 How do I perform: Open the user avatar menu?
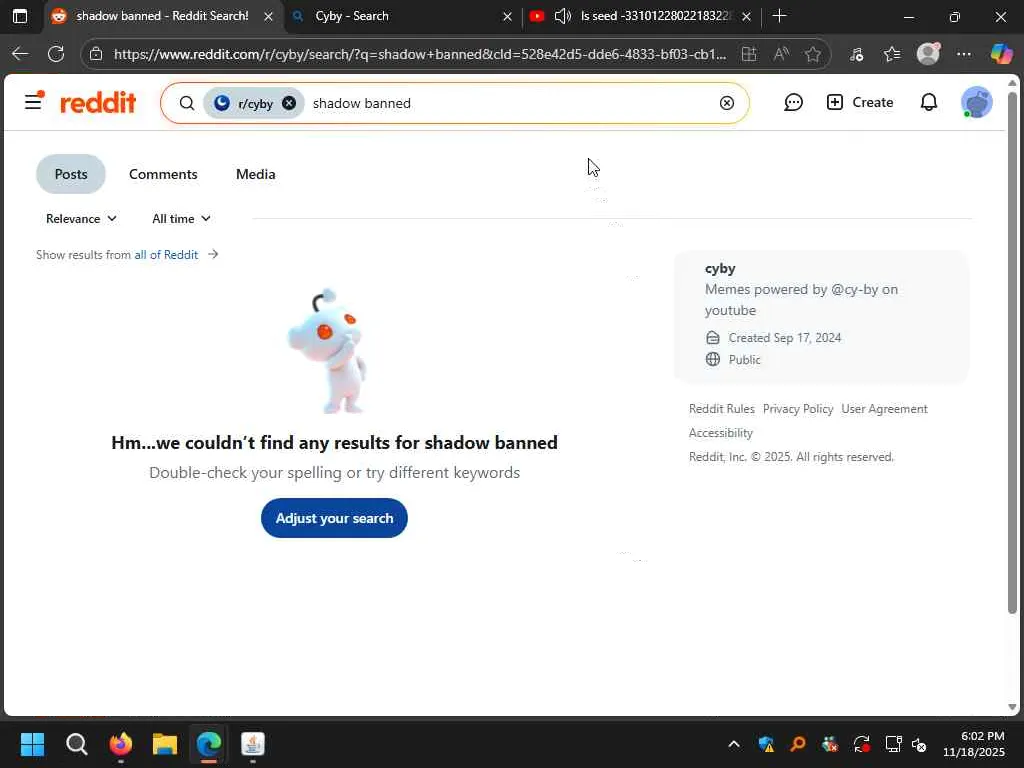976,103
